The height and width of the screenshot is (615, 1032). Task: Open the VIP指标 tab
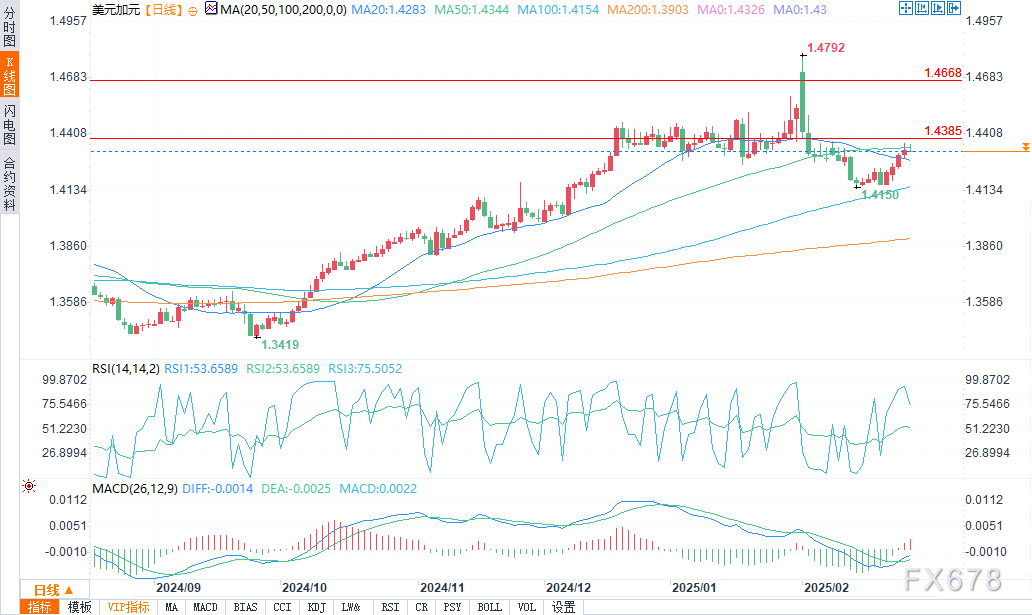pyautogui.click(x=128, y=607)
